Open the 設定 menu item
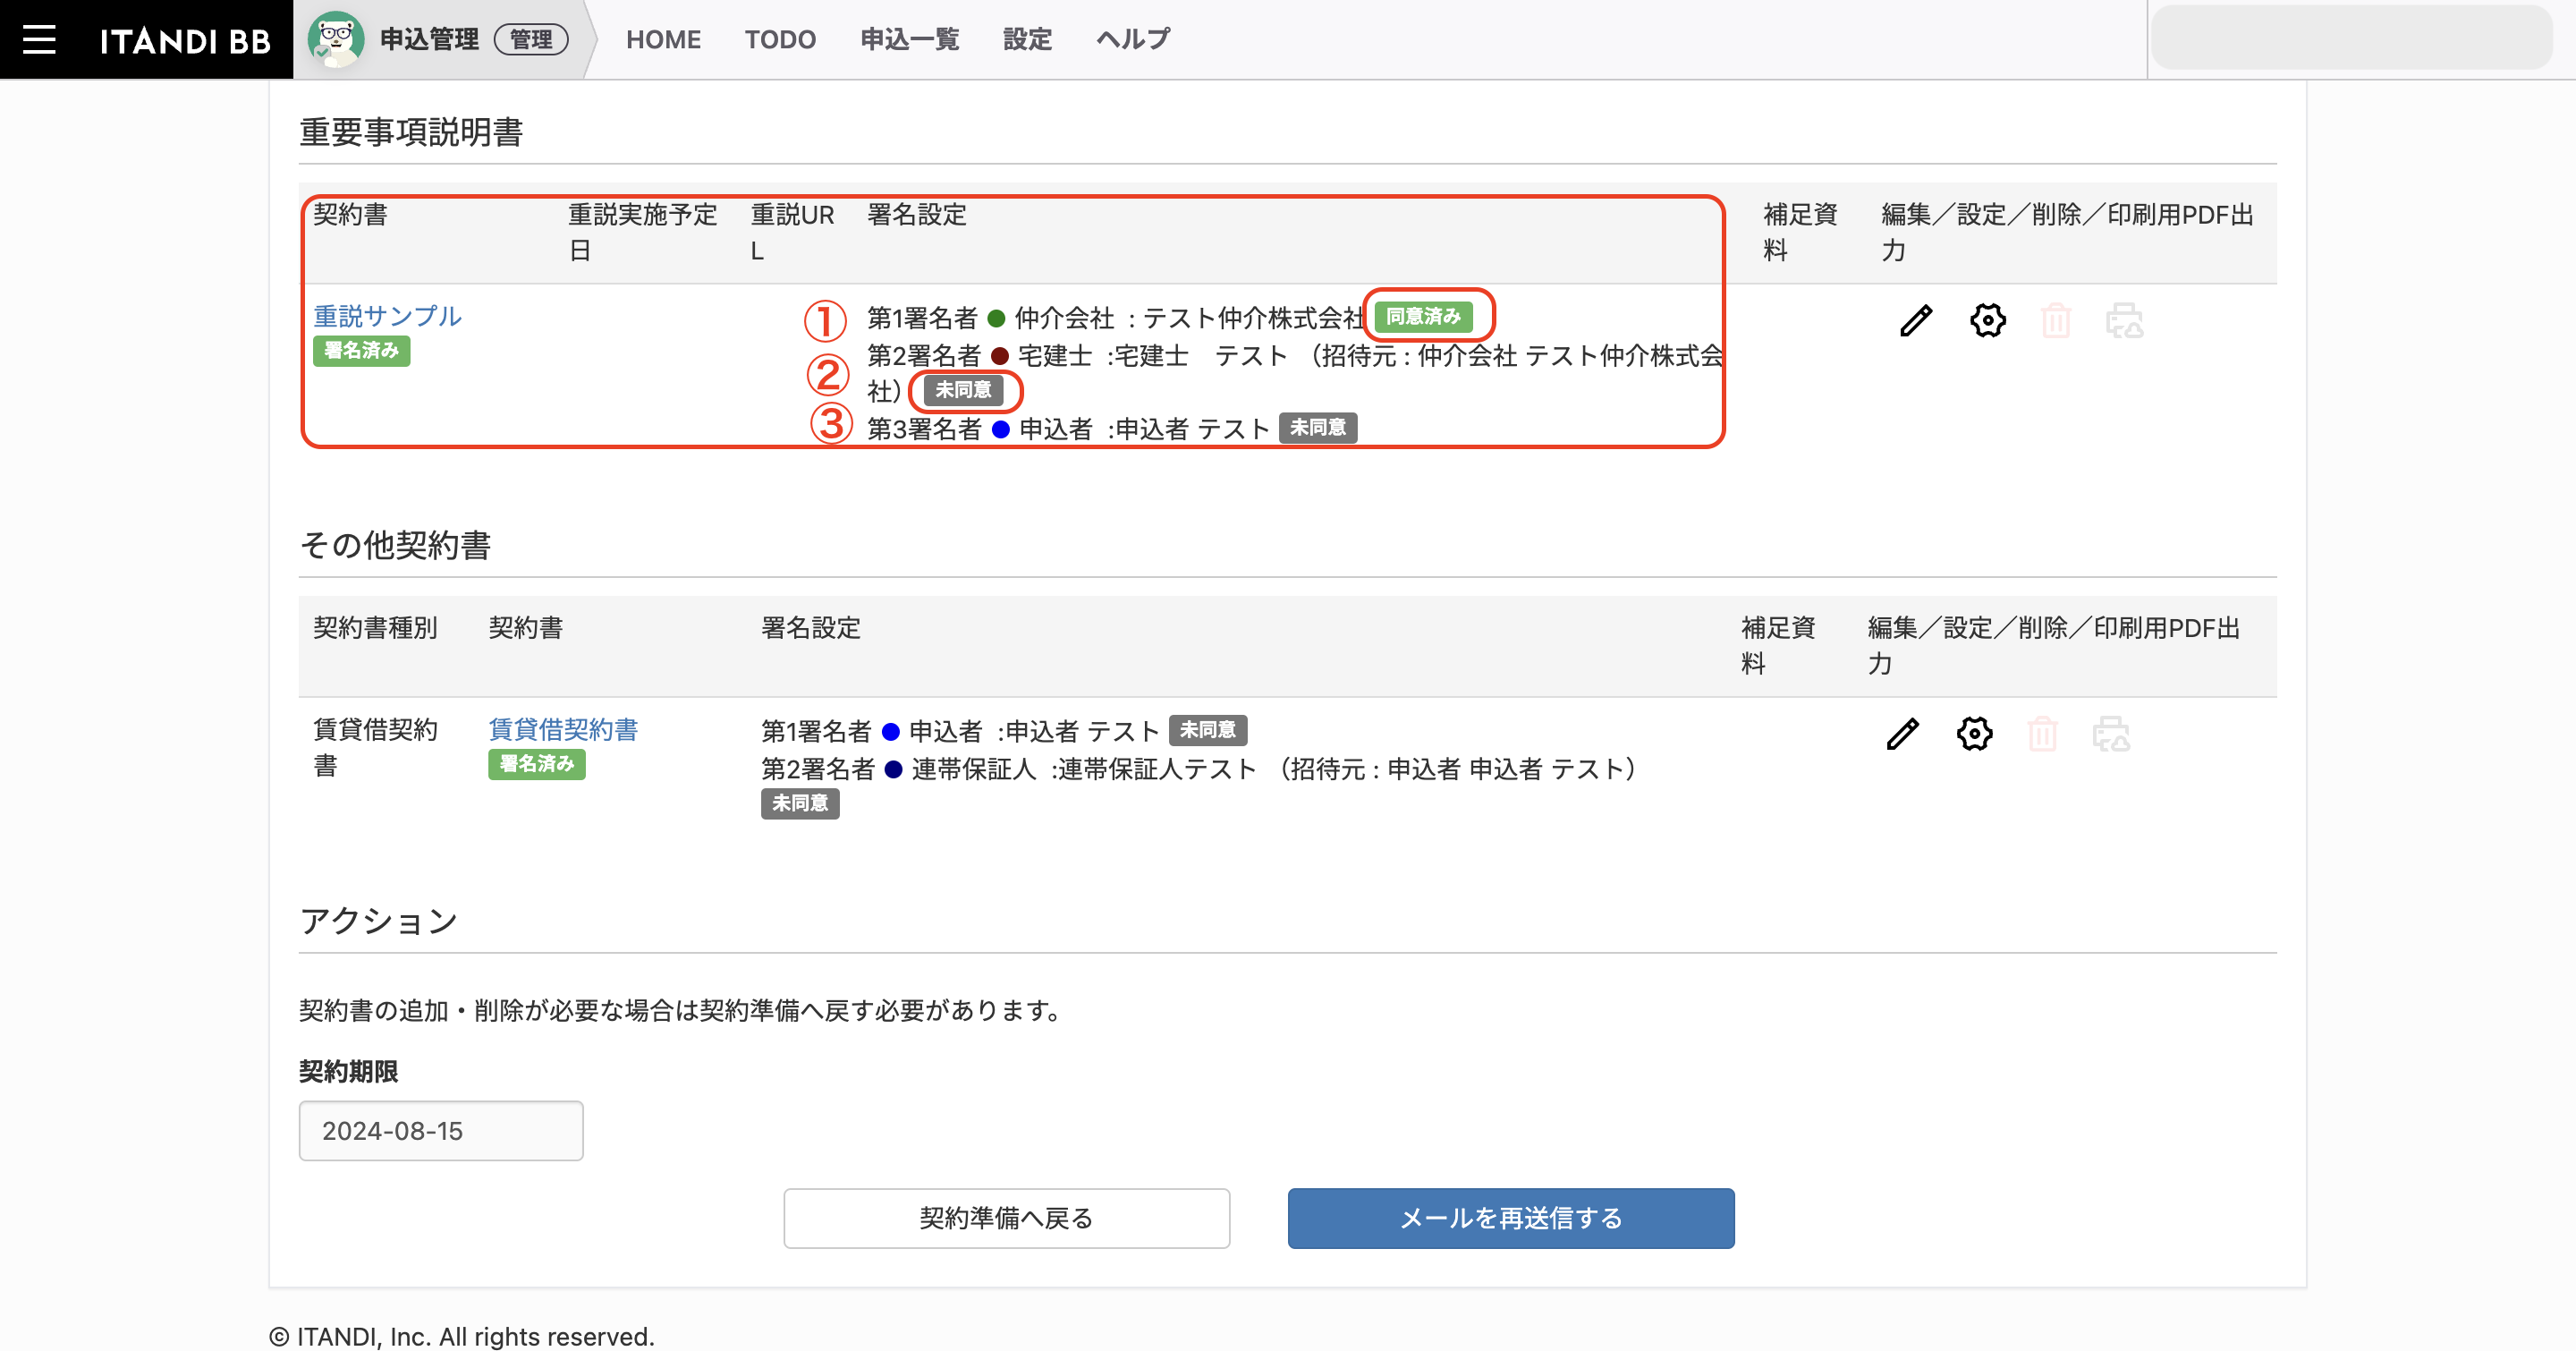The height and width of the screenshot is (1351, 2576). pos(1027,39)
